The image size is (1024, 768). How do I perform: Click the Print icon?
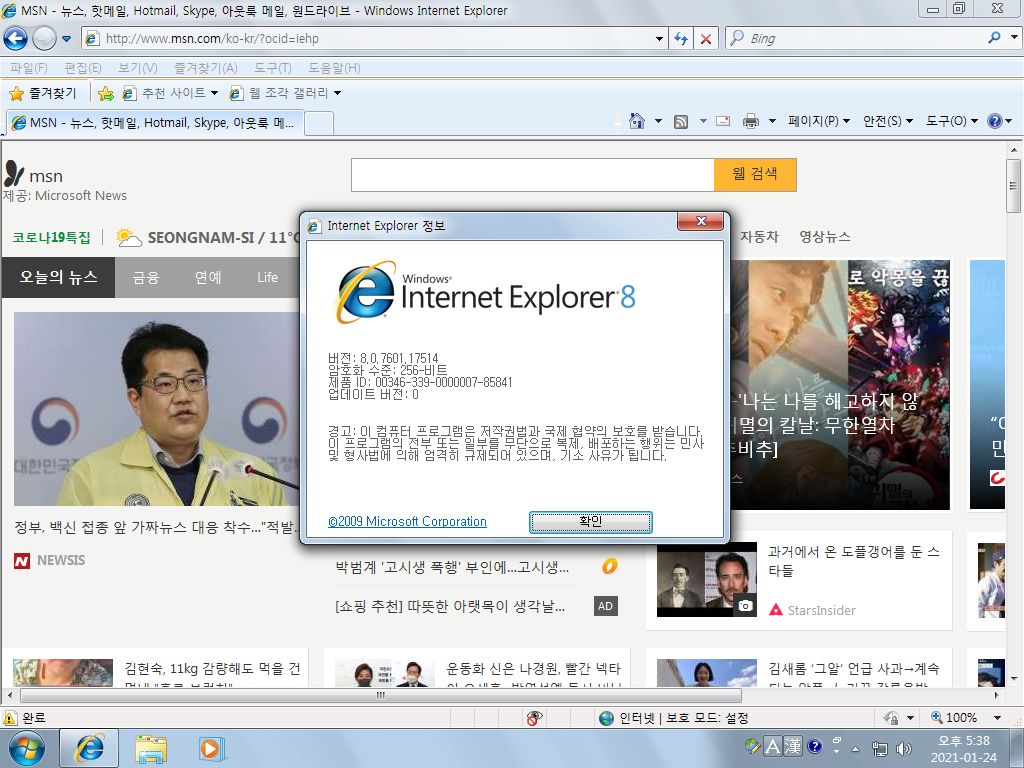pos(751,121)
